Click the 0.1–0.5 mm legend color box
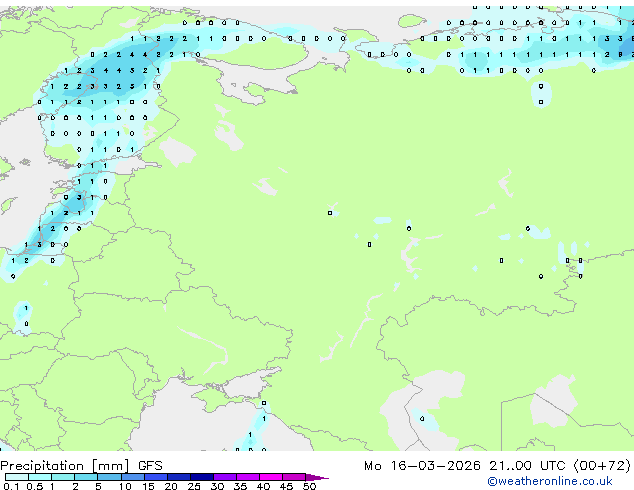 17,477
